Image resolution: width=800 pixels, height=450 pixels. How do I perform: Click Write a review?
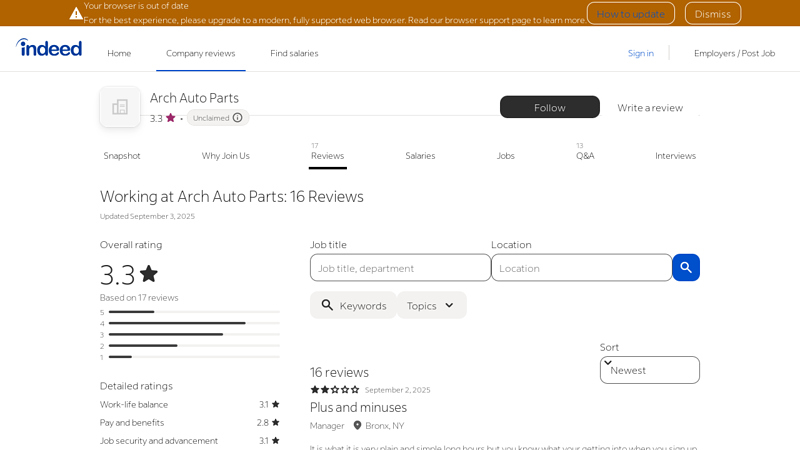(650, 108)
